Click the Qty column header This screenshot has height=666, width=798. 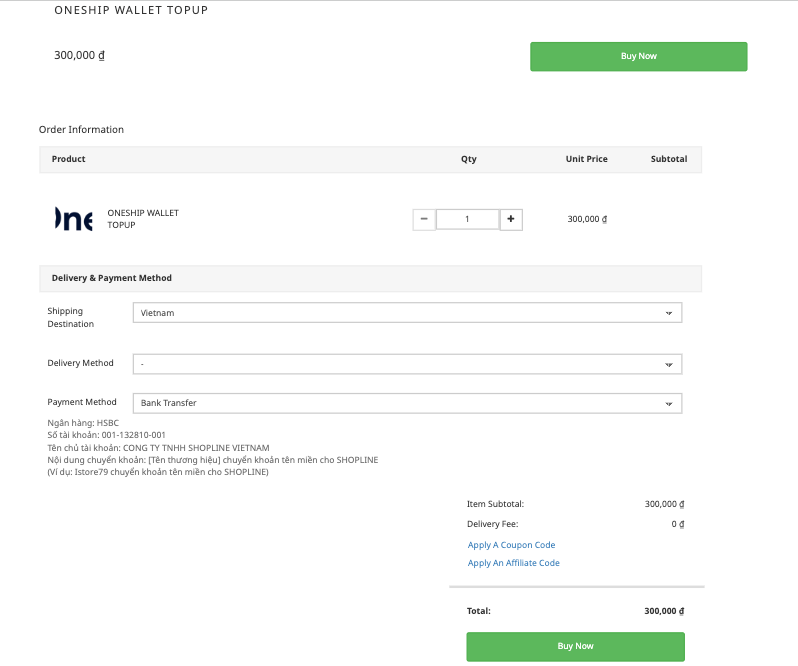(x=469, y=159)
